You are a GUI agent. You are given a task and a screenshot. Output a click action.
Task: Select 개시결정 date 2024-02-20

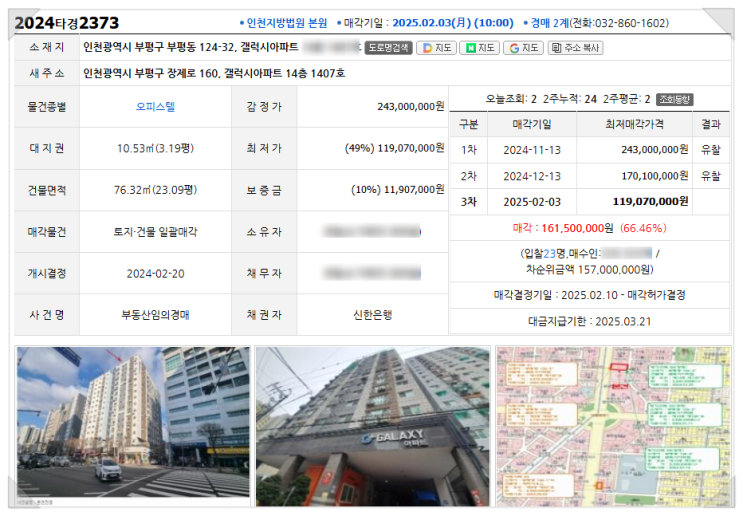pyautogui.click(x=155, y=273)
